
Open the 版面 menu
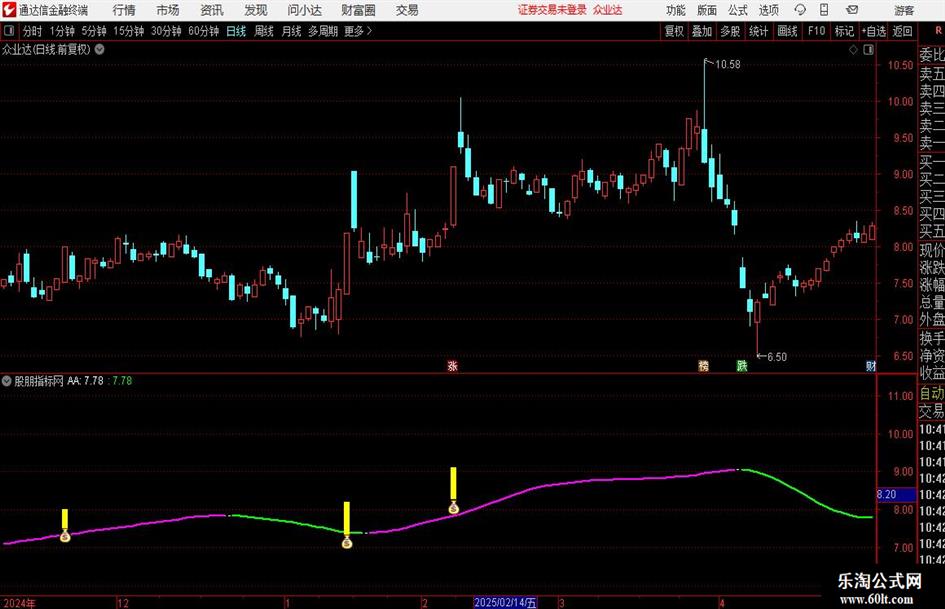[707, 10]
